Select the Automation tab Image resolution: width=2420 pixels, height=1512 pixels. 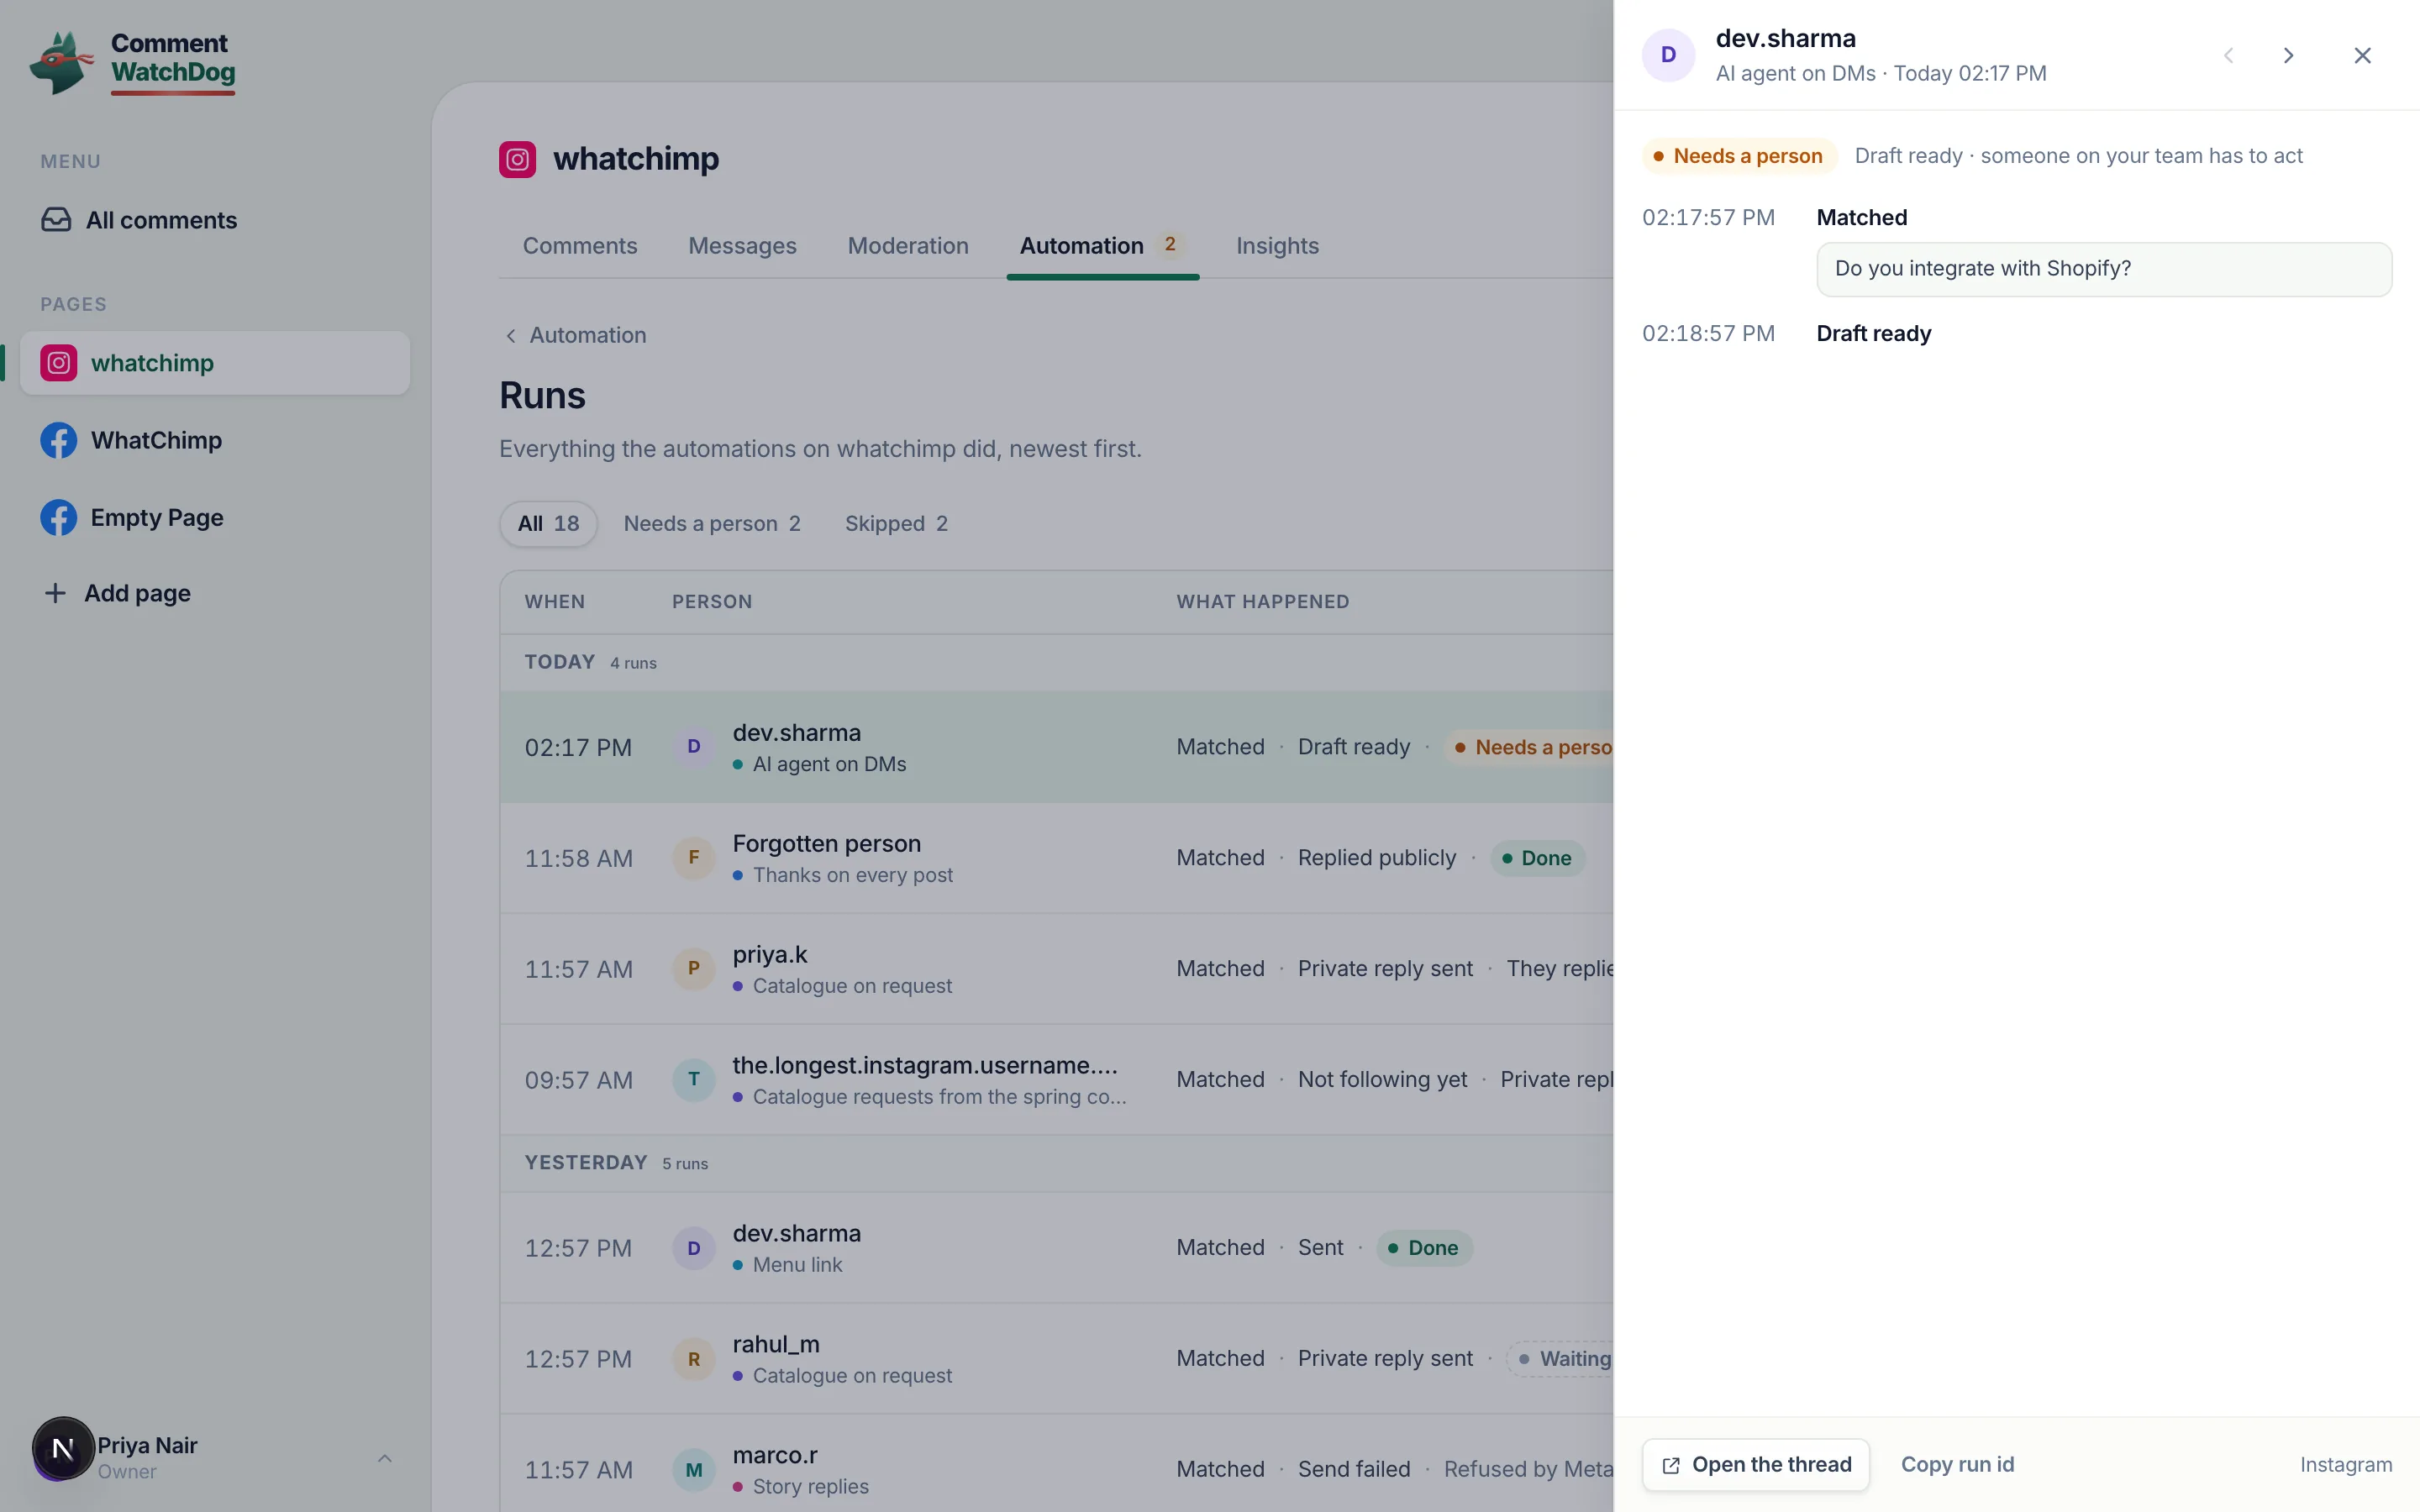coord(1102,246)
